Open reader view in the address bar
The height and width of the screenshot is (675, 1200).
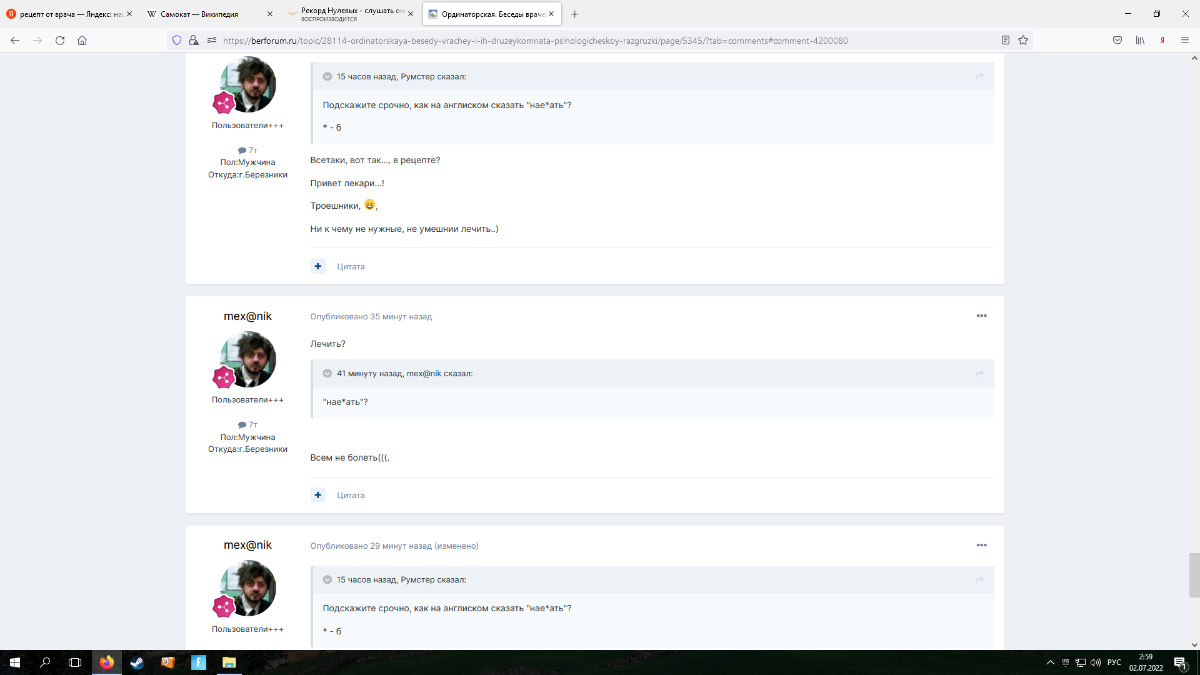tap(1005, 40)
